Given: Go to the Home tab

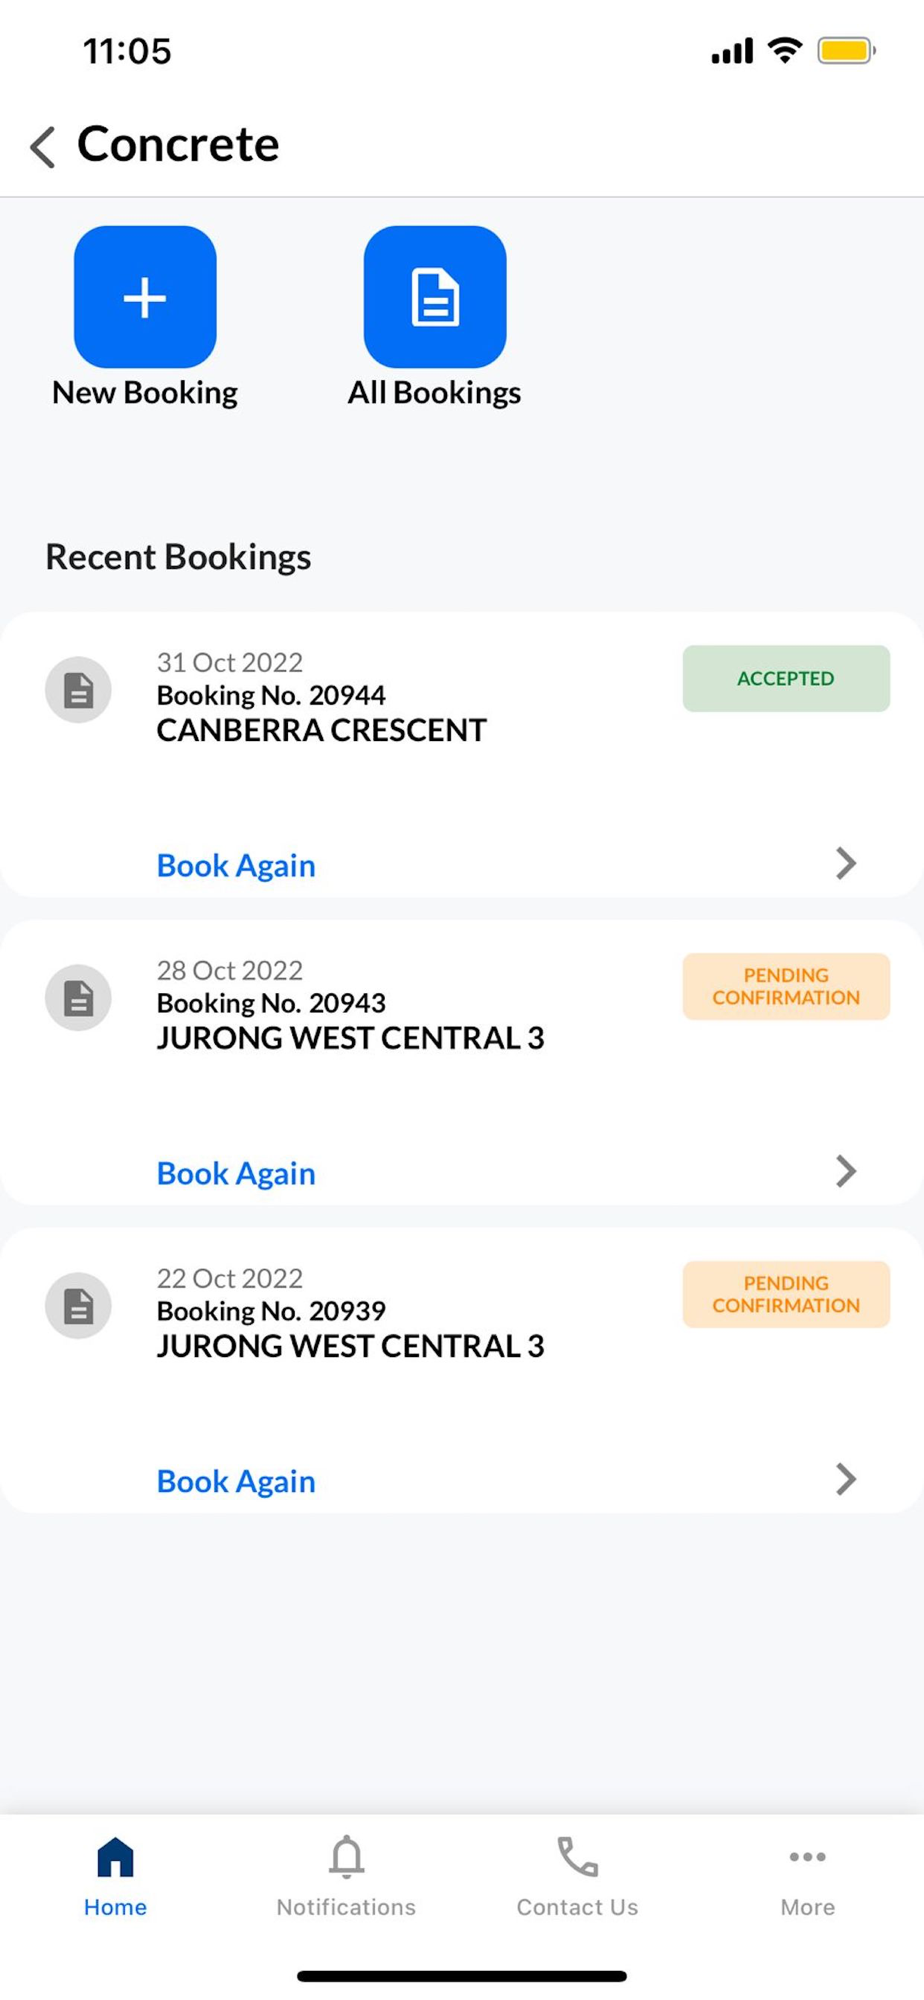Looking at the screenshot, I should [115, 1876].
